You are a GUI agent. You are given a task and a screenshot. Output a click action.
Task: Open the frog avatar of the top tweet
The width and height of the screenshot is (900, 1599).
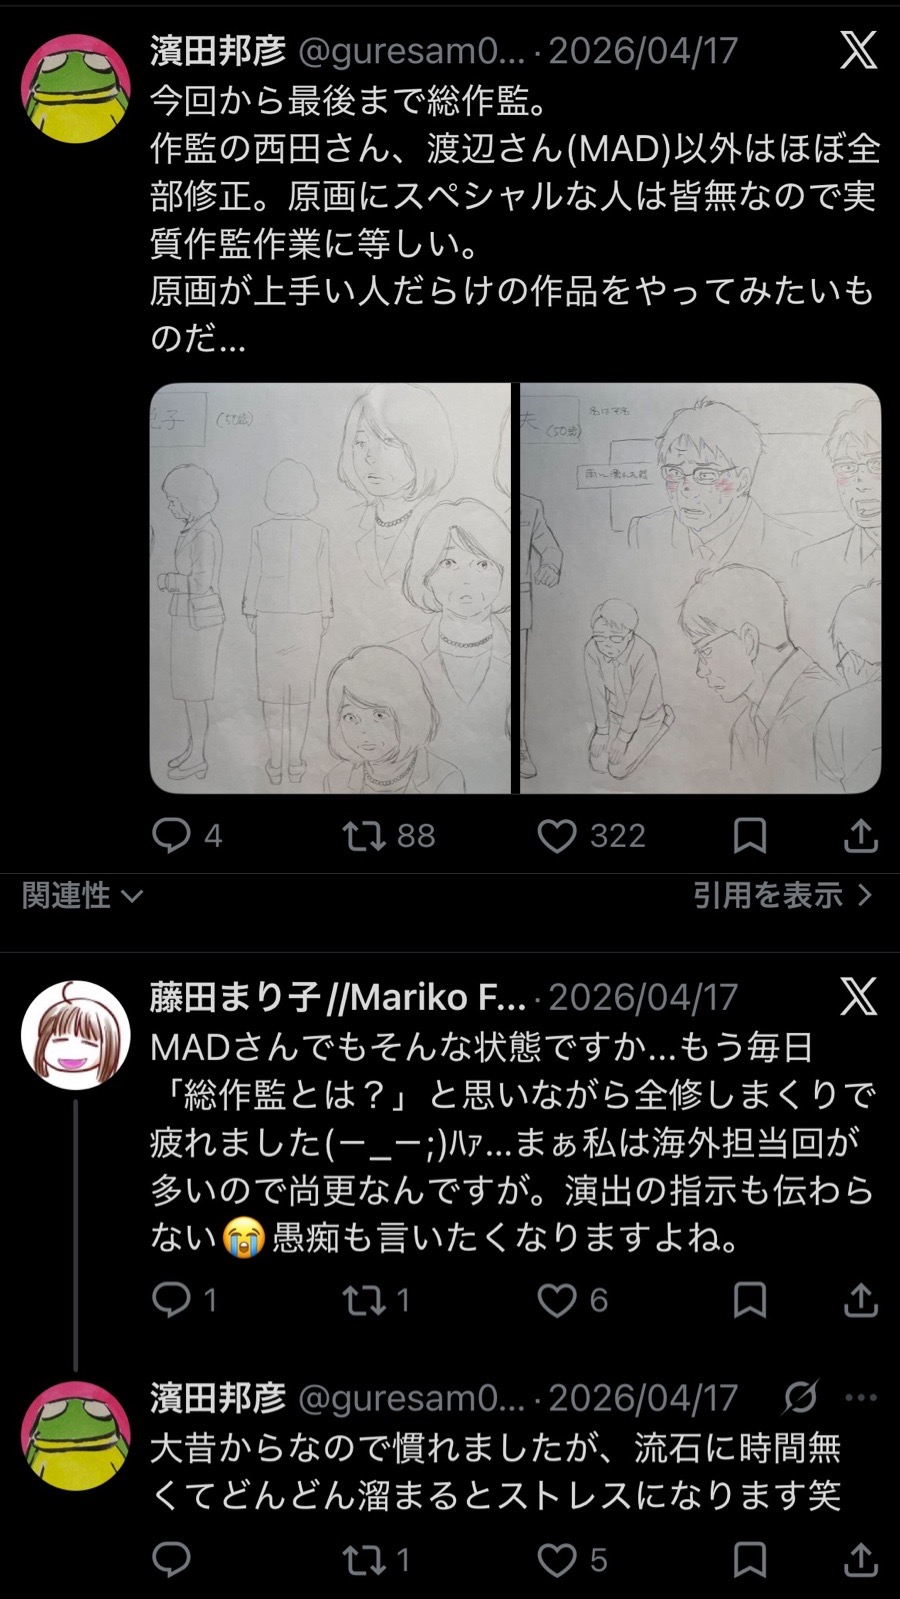pyautogui.click(x=76, y=89)
